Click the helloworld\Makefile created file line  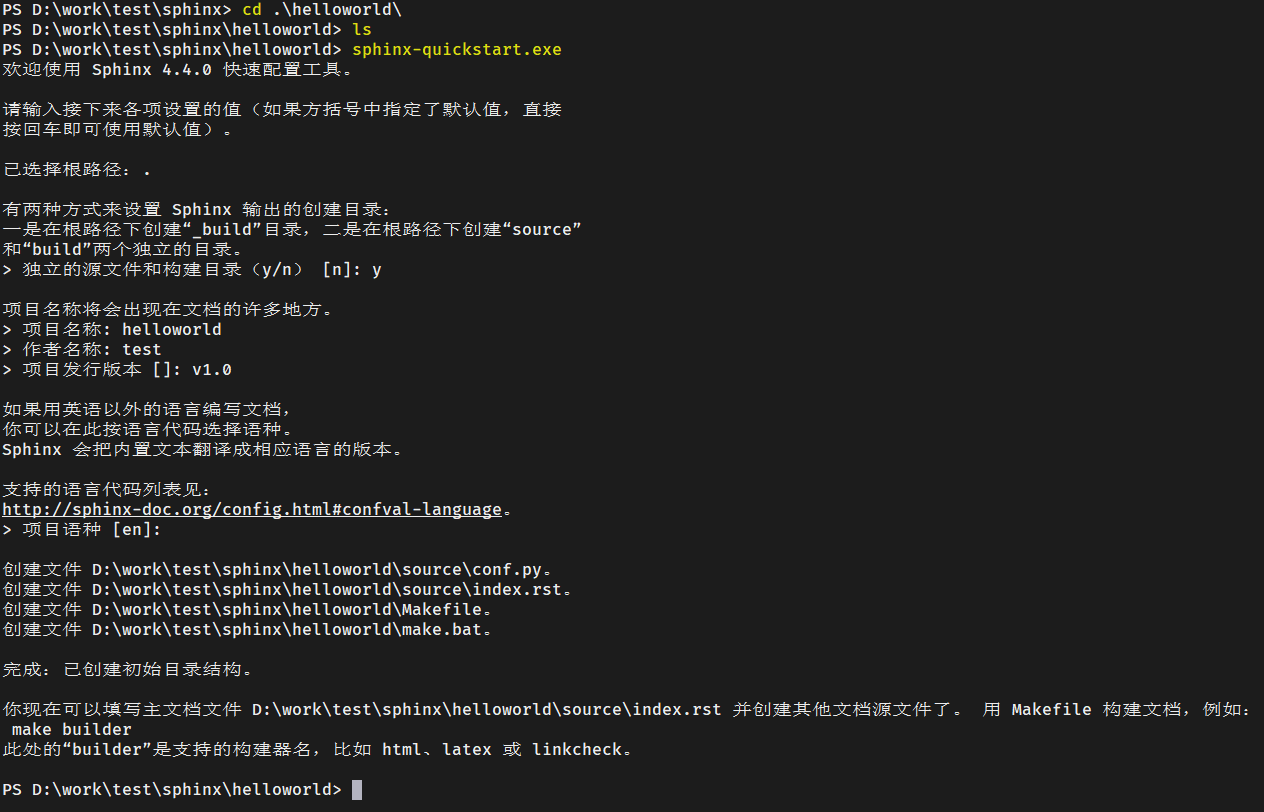(x=247, y=610)
